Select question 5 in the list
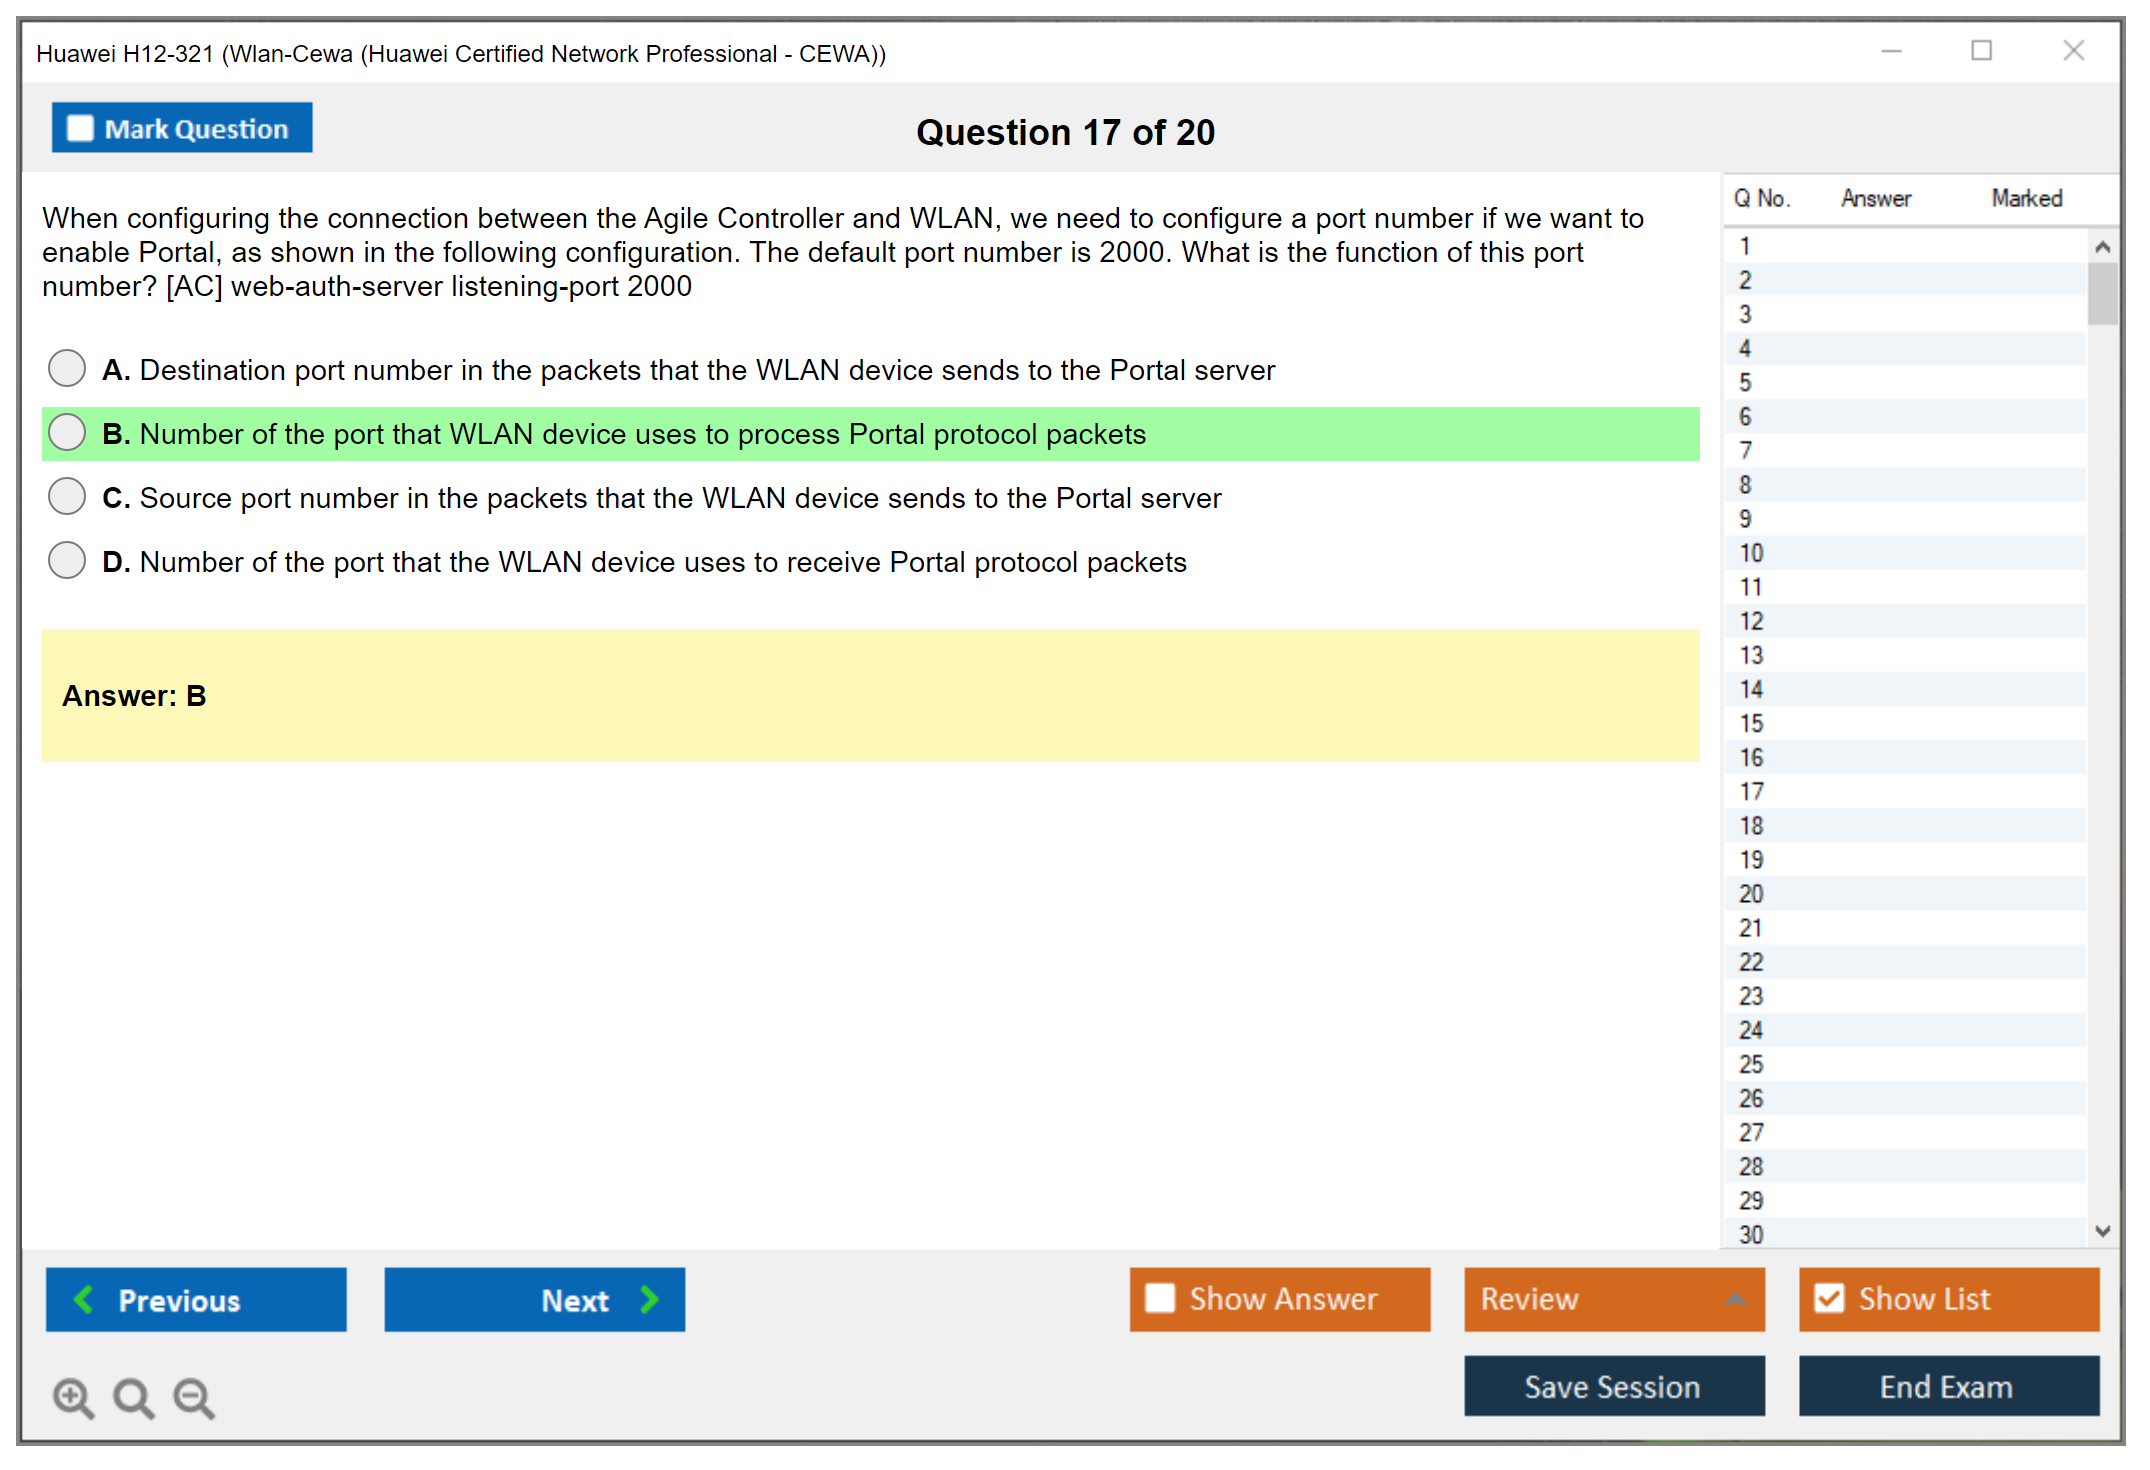The height and width of the screenshot is (1470, 2150). click(1745, 382)
